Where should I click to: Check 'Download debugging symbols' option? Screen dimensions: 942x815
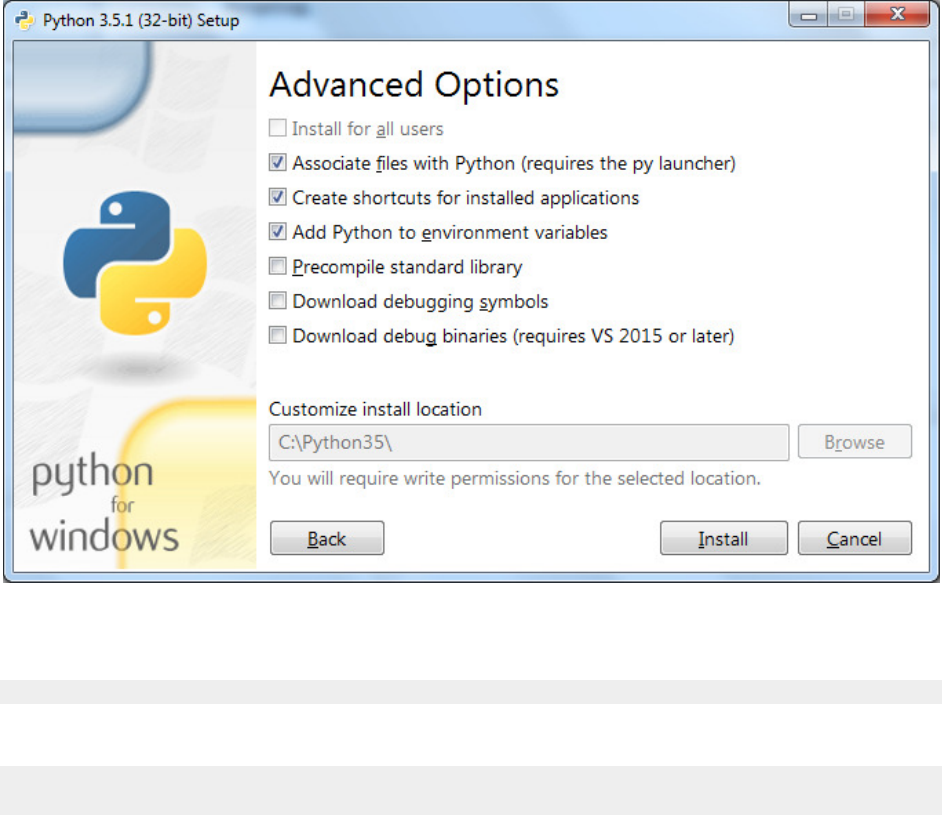point(278,300)
